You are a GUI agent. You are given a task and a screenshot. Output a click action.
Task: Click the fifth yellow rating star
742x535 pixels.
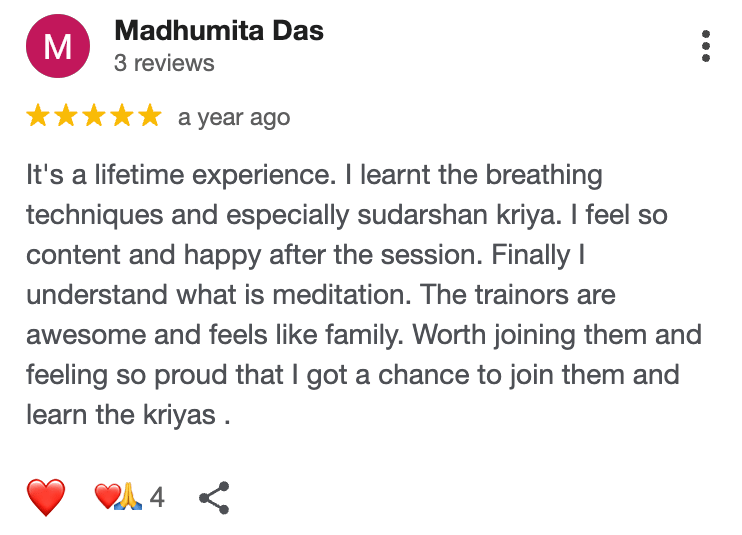coord(150,115)
